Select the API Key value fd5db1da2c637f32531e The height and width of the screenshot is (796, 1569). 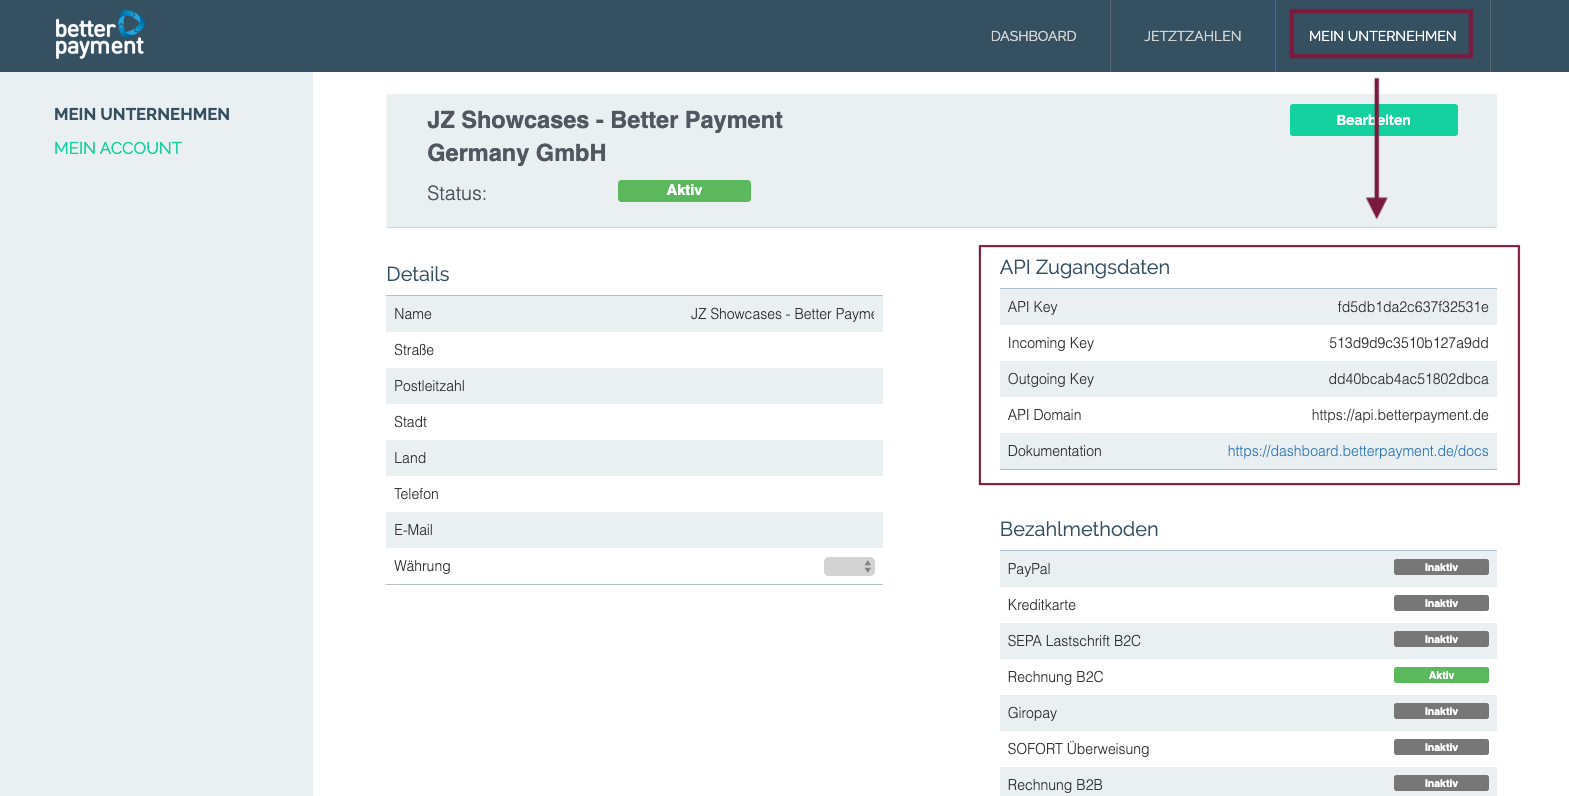click(1413, 307)
